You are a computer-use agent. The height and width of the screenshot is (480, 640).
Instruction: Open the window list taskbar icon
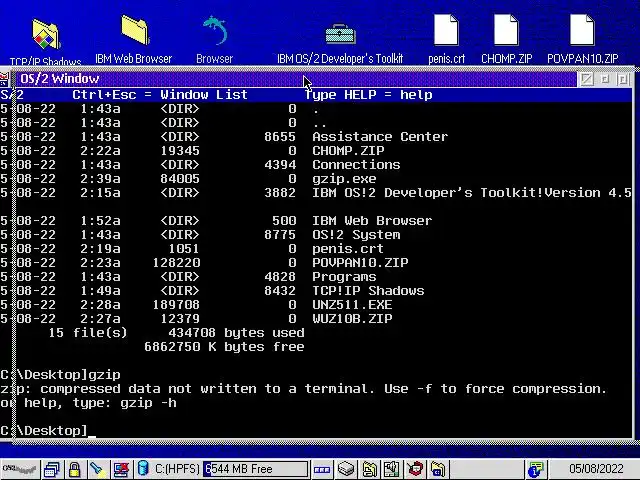point(52,469)
